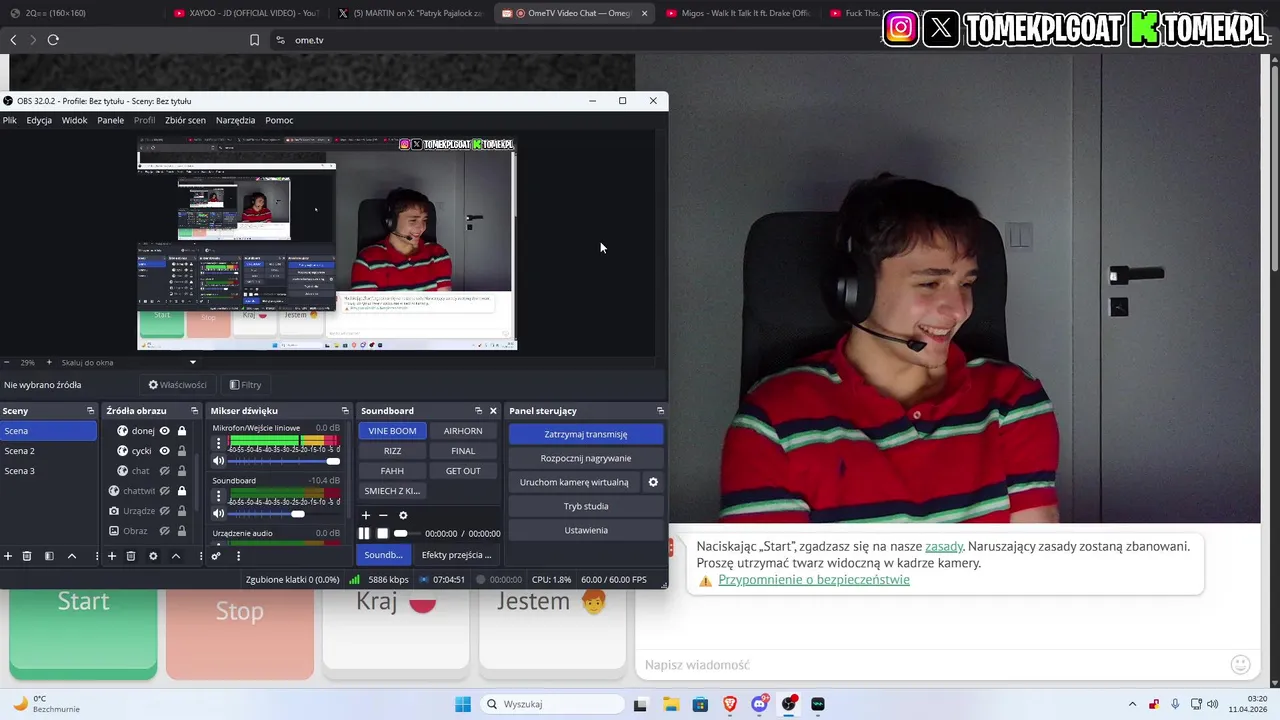Open the zasady rules link
The height and width of the screenshot is (720, 1280).
(944, 546)
